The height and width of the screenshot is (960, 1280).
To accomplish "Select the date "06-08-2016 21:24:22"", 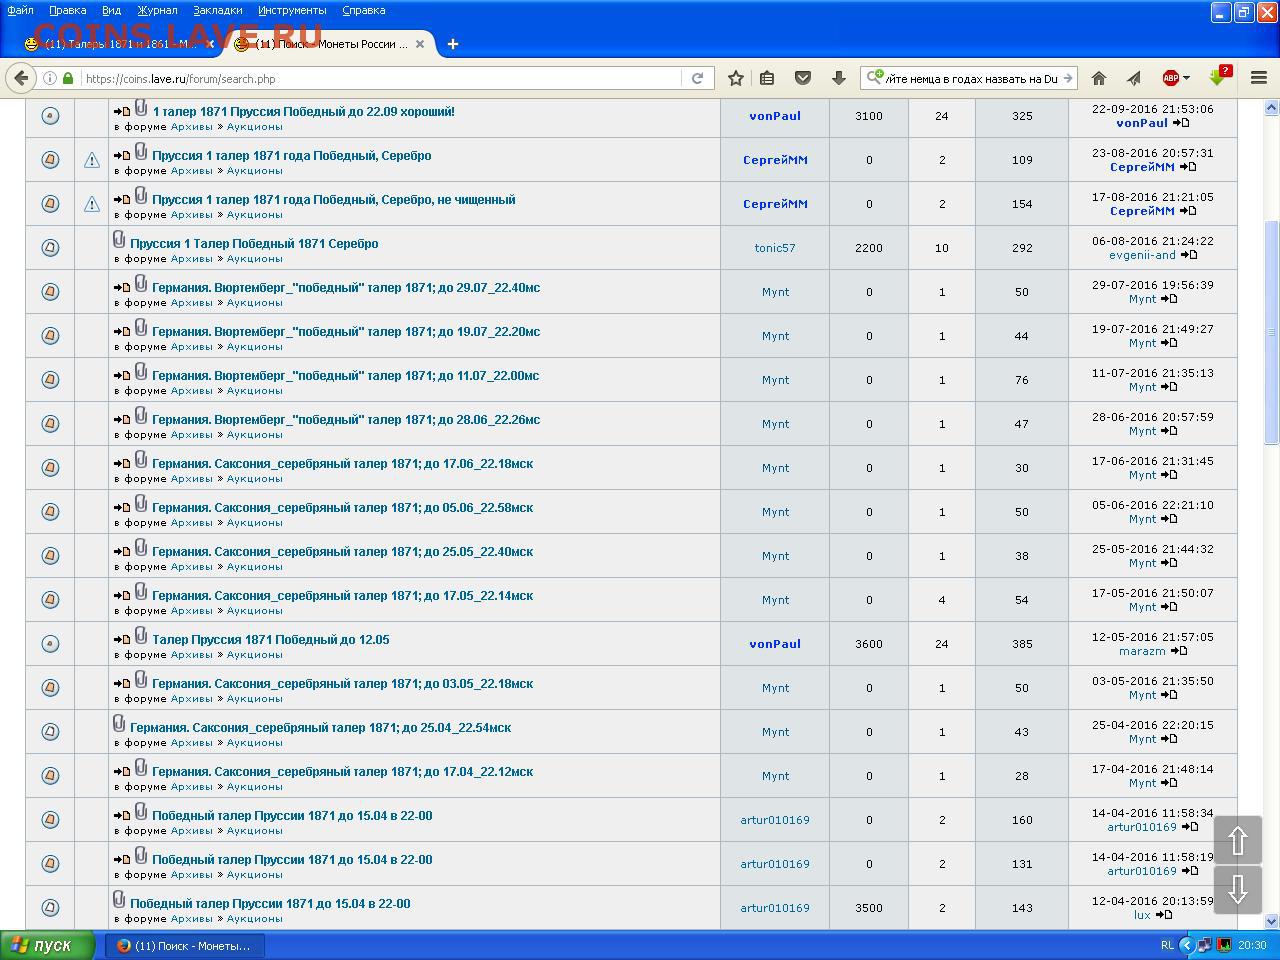I will [x=1152, y=241].
